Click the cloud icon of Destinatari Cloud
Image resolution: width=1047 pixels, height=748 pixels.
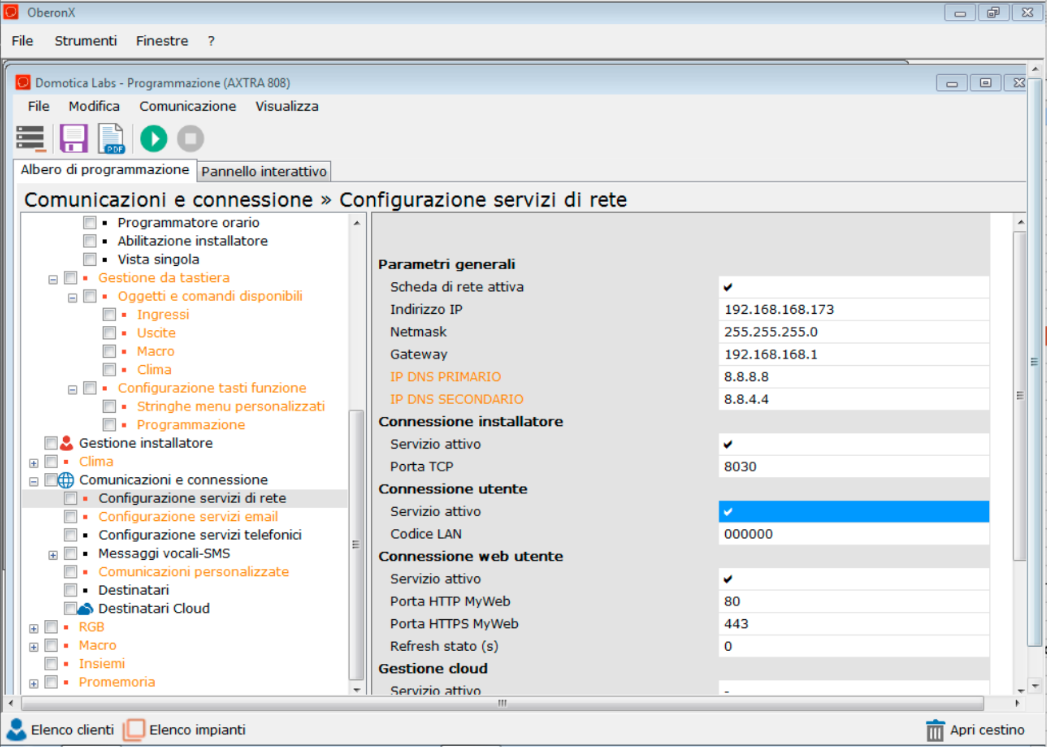(x=85, y=608)
